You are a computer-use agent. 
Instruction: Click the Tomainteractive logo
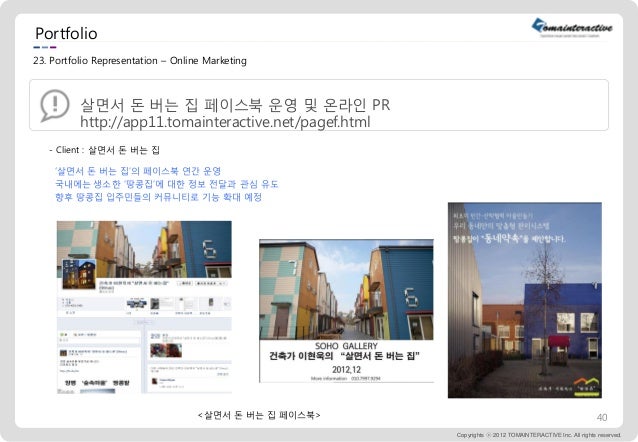point(572,28)
